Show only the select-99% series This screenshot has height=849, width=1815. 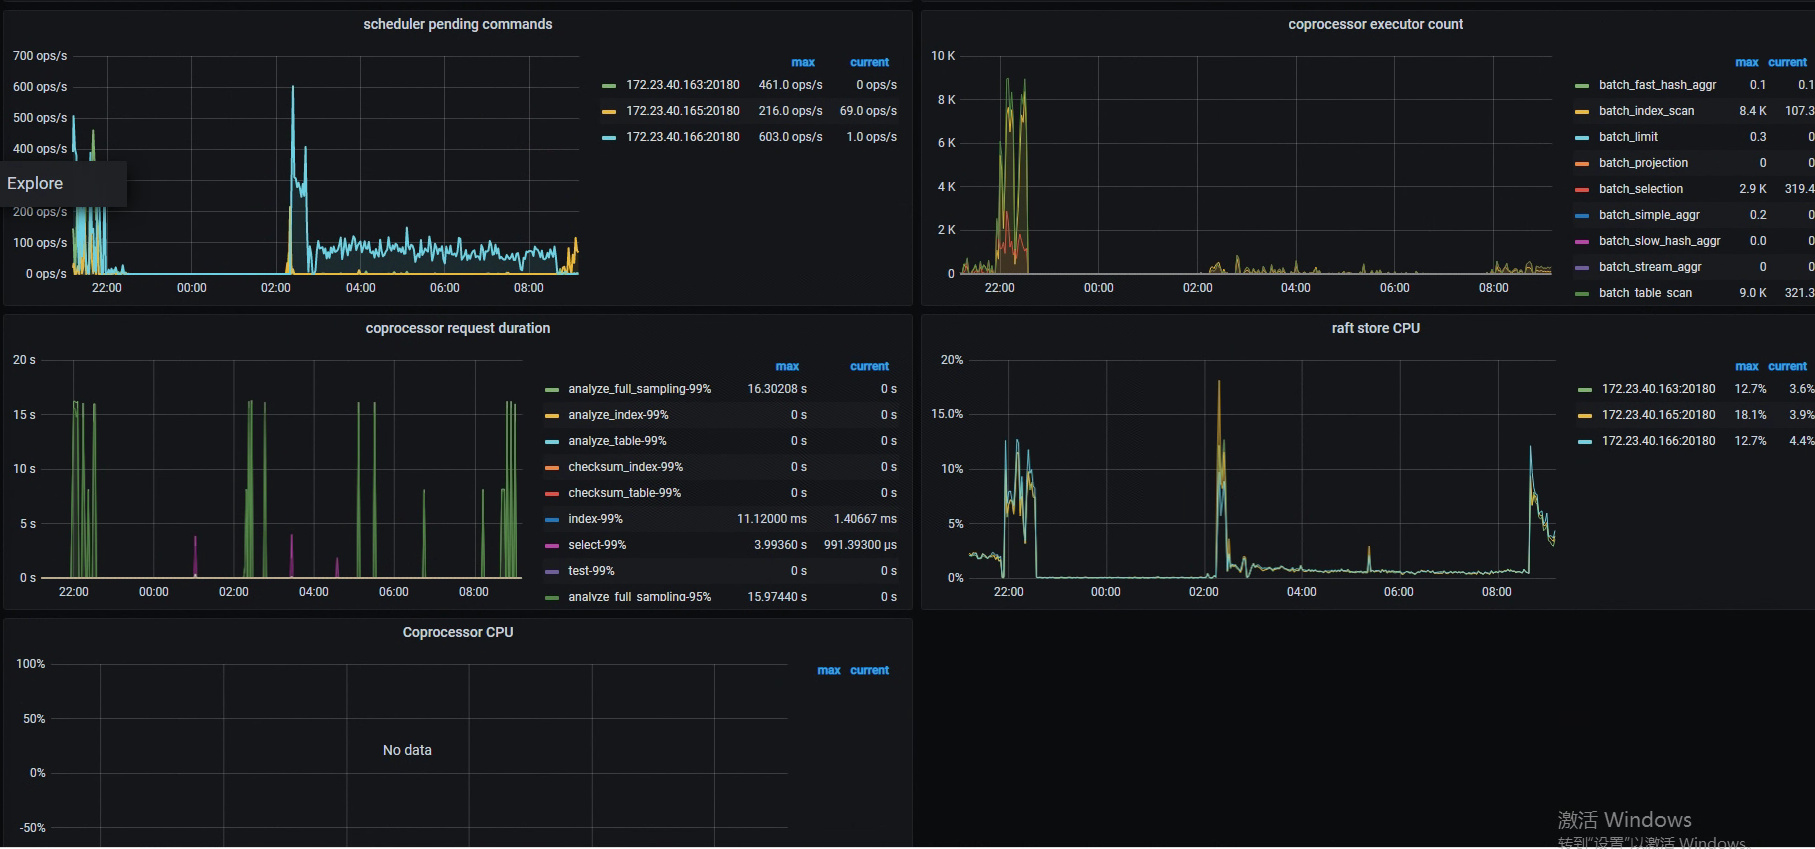(x=597, y=545)
